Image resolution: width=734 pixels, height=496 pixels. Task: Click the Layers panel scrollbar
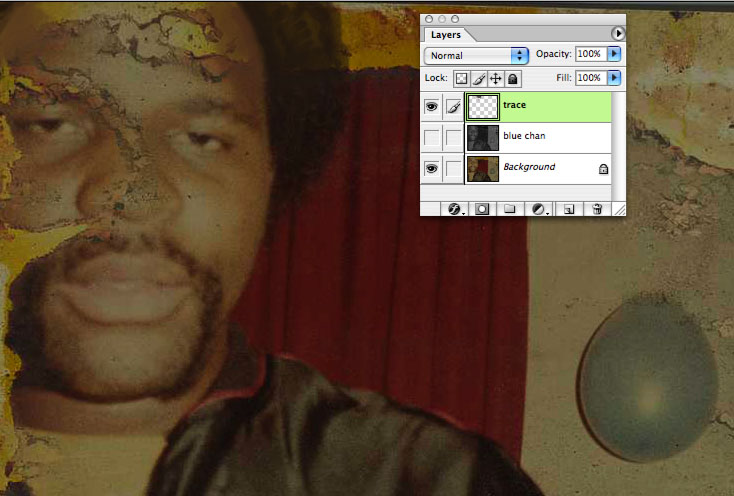click(x=618, y=146)
